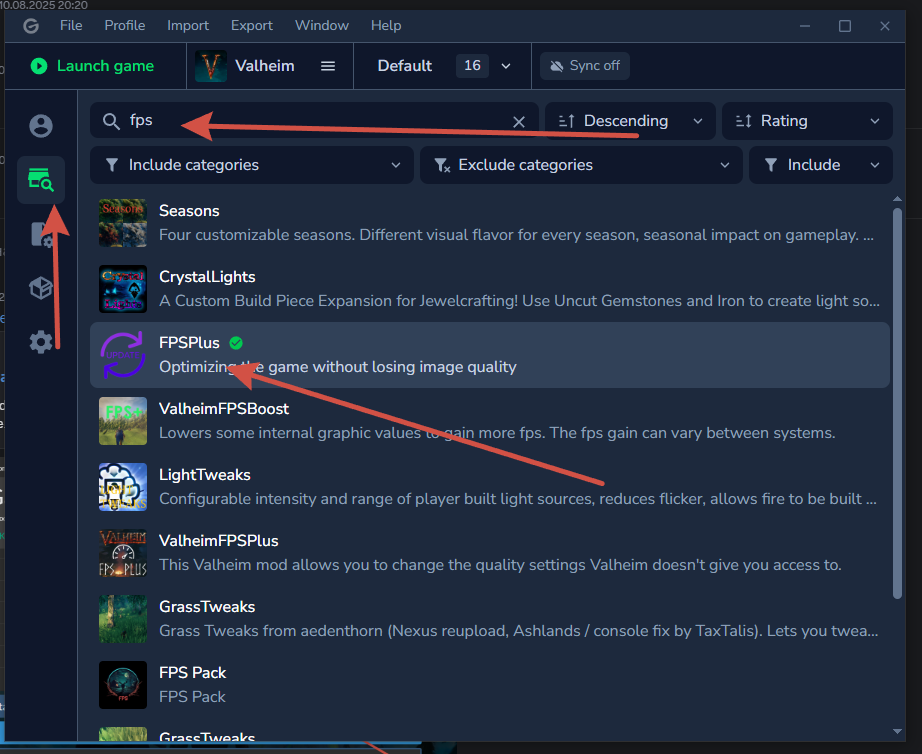Open the Rating sort dropdown
The image size is (922, 754).
[x=807, y=121]
